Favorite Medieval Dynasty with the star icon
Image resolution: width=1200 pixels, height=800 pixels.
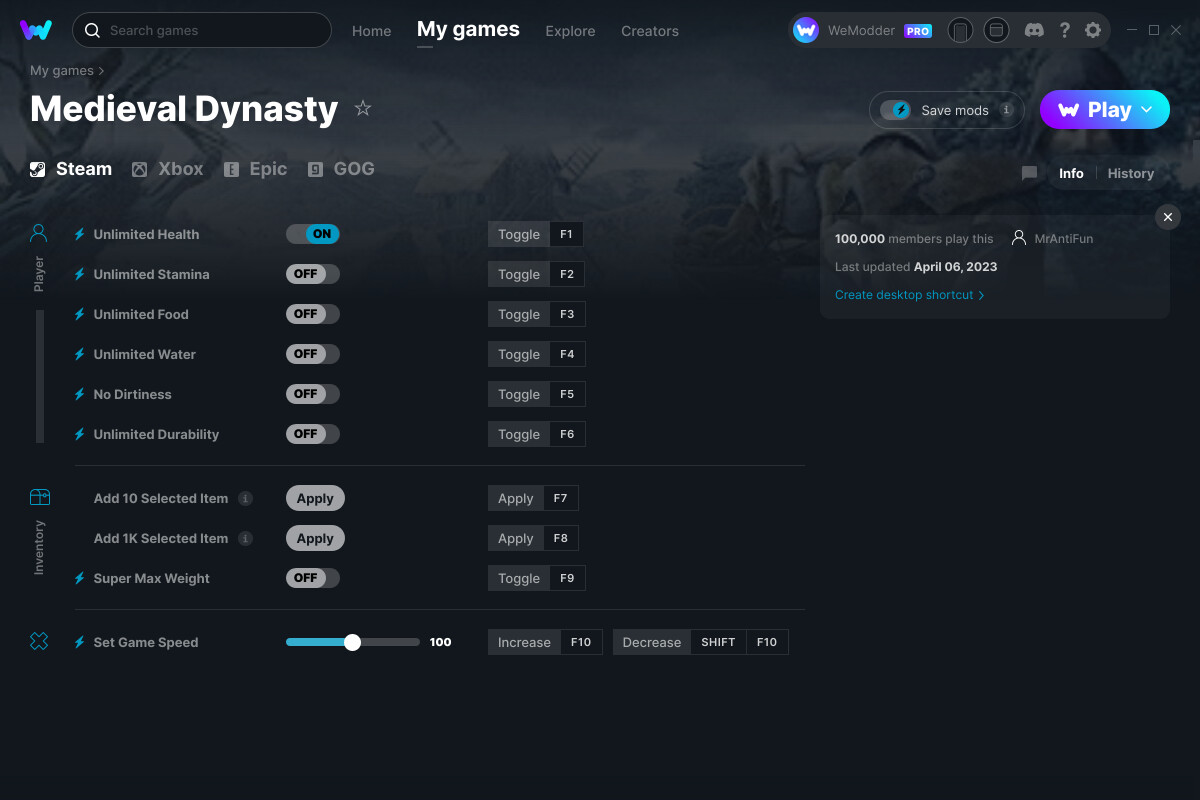tap(363, 108)
